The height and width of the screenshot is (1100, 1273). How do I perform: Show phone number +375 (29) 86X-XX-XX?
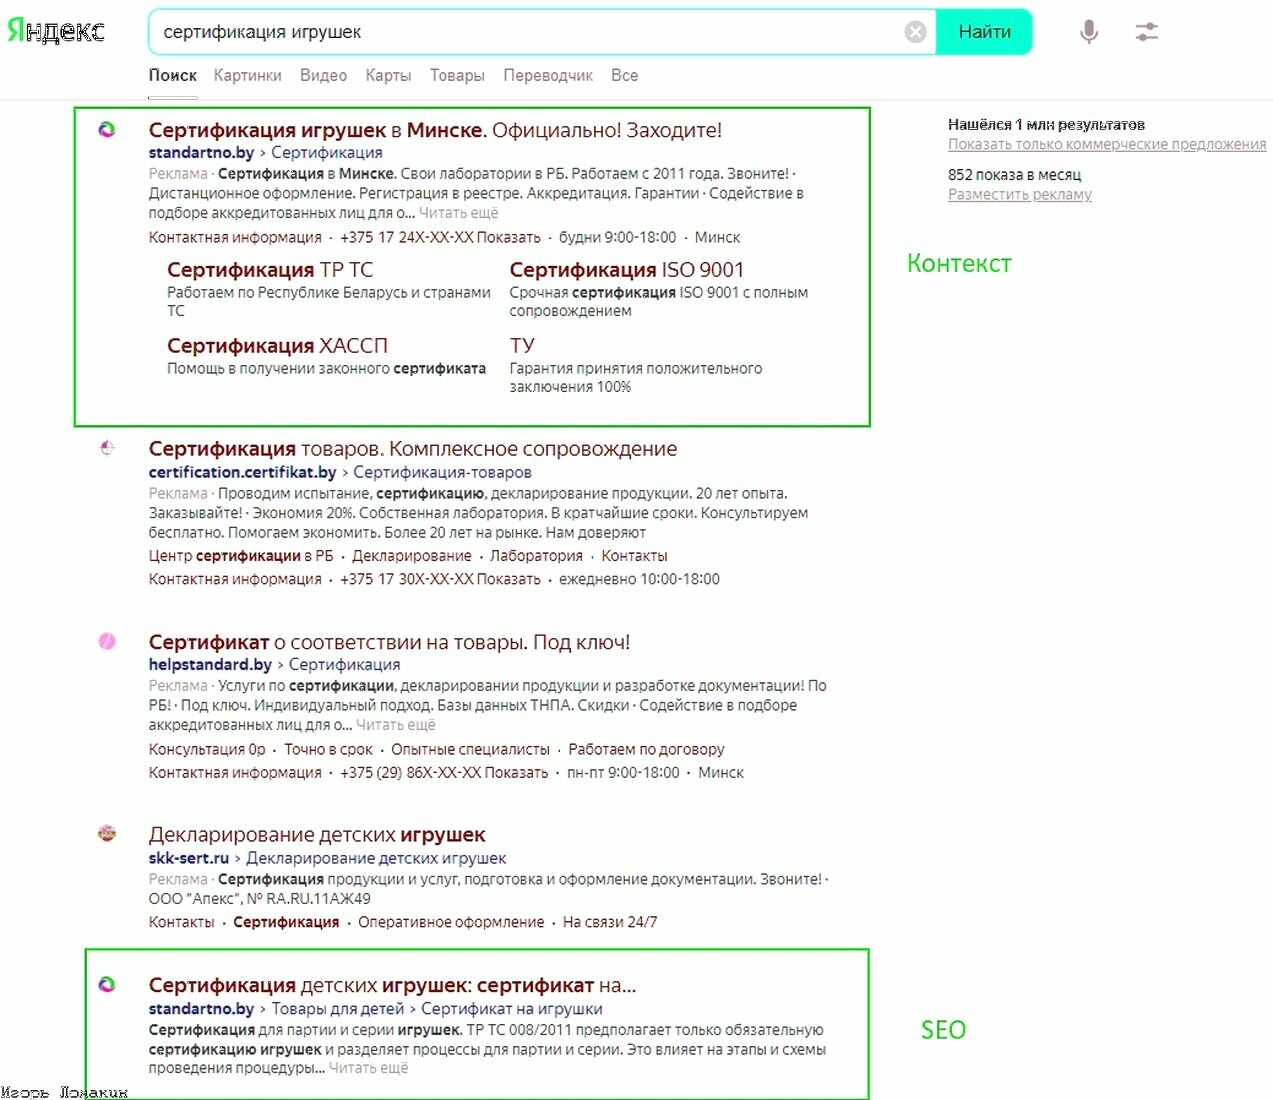pos(444,773)
